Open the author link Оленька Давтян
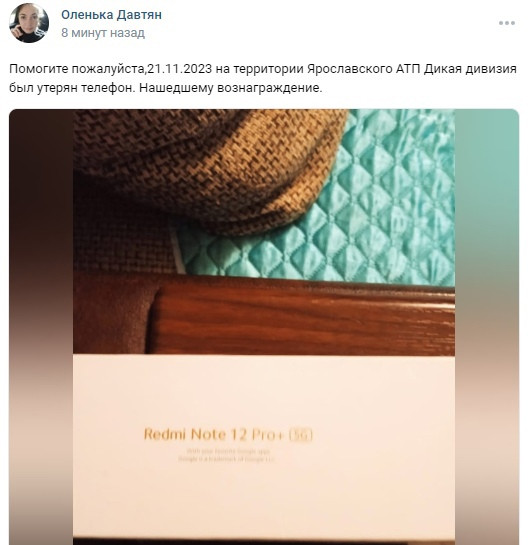This screenshot has height=545, width=532. (x=111, y=15)
